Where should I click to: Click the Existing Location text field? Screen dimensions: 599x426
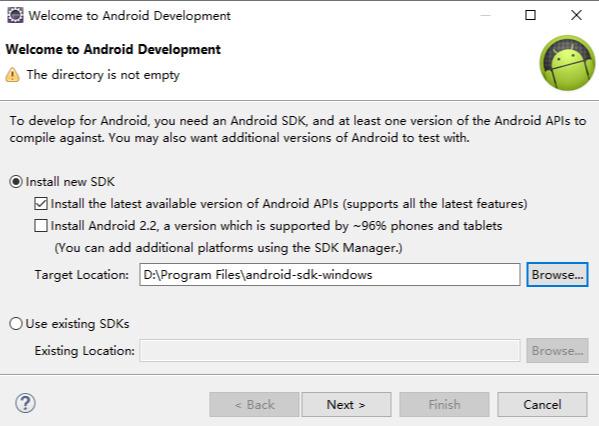click(330, 350)
